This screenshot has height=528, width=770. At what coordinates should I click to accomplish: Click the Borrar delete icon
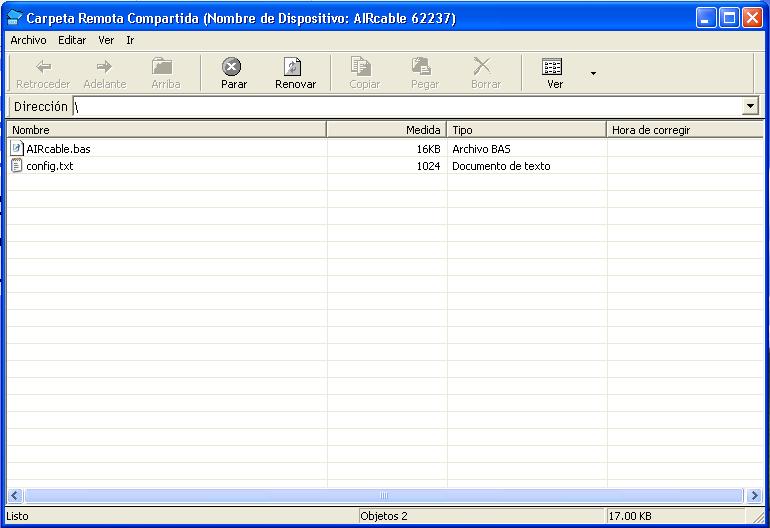[x=482, y=66]
